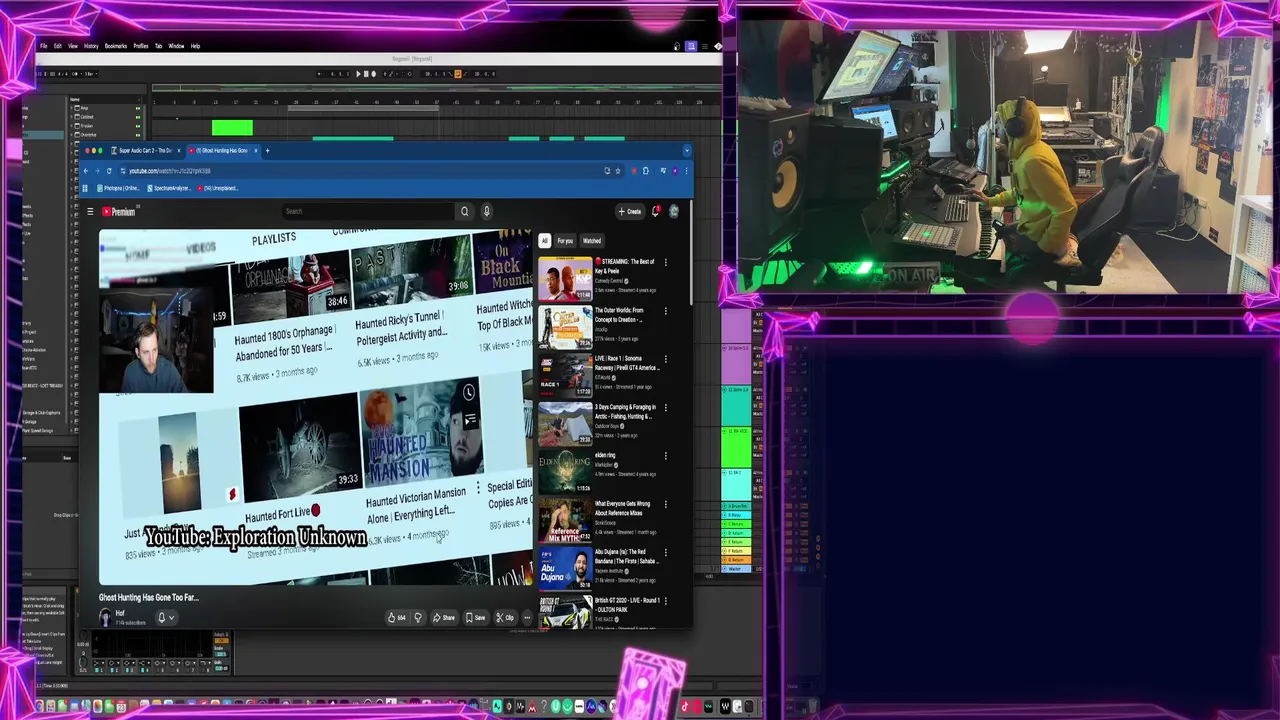
Task: Open History menu in menu bar
Action: tap(91, 46)
